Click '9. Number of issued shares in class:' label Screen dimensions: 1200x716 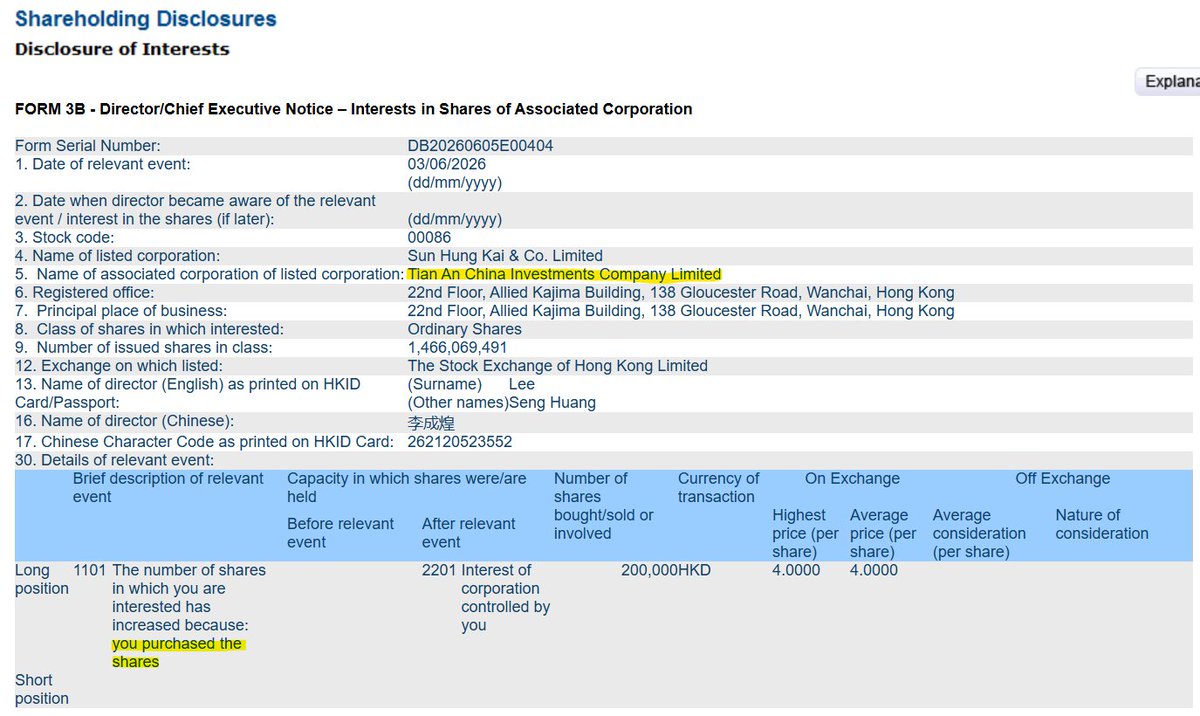click(144, 348)
